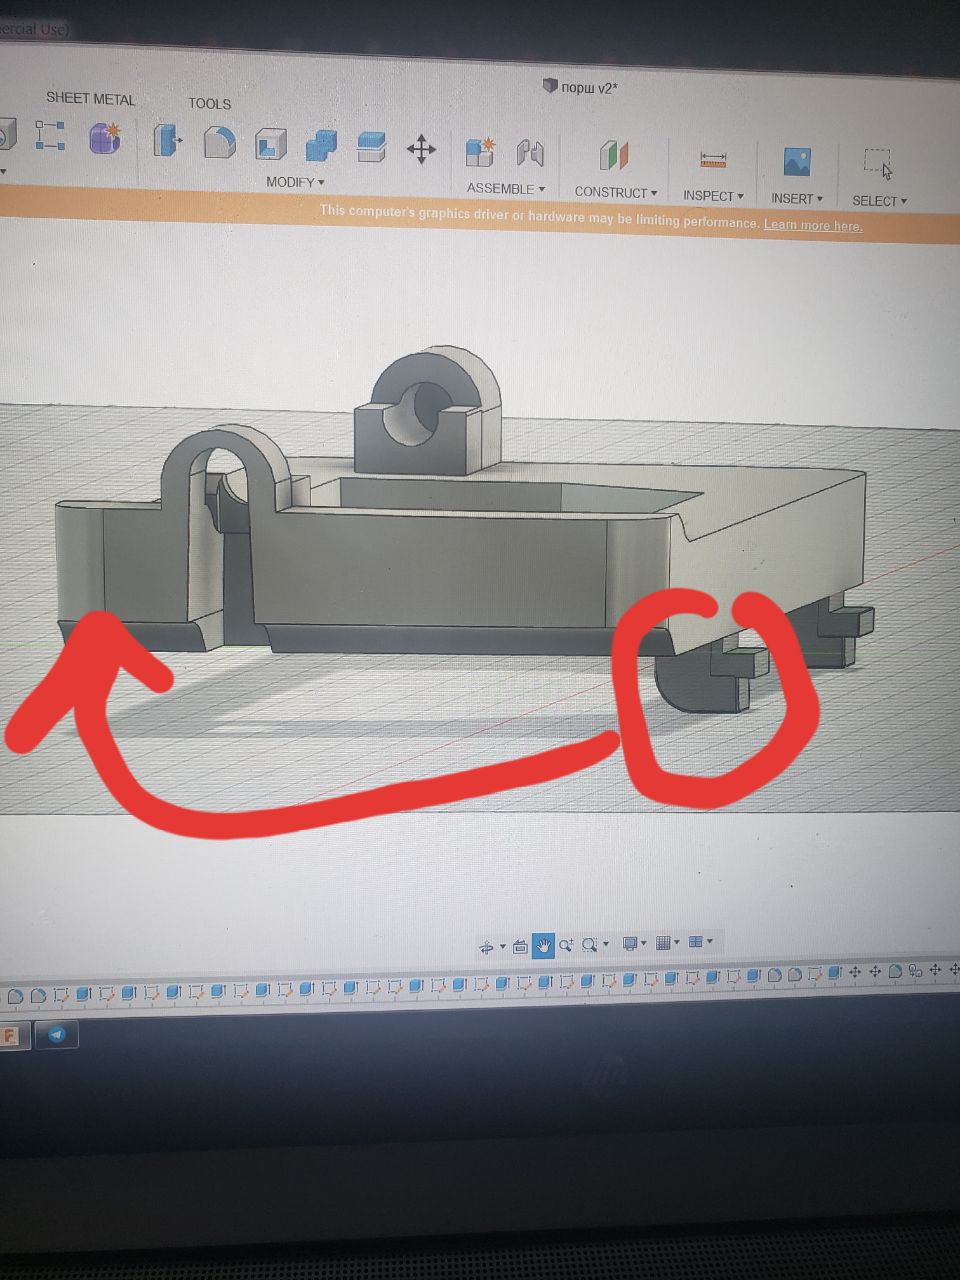Click the Zoom Window/Fit icon
The height and width of the screenshot is (1280, 960).
[589, 944]
